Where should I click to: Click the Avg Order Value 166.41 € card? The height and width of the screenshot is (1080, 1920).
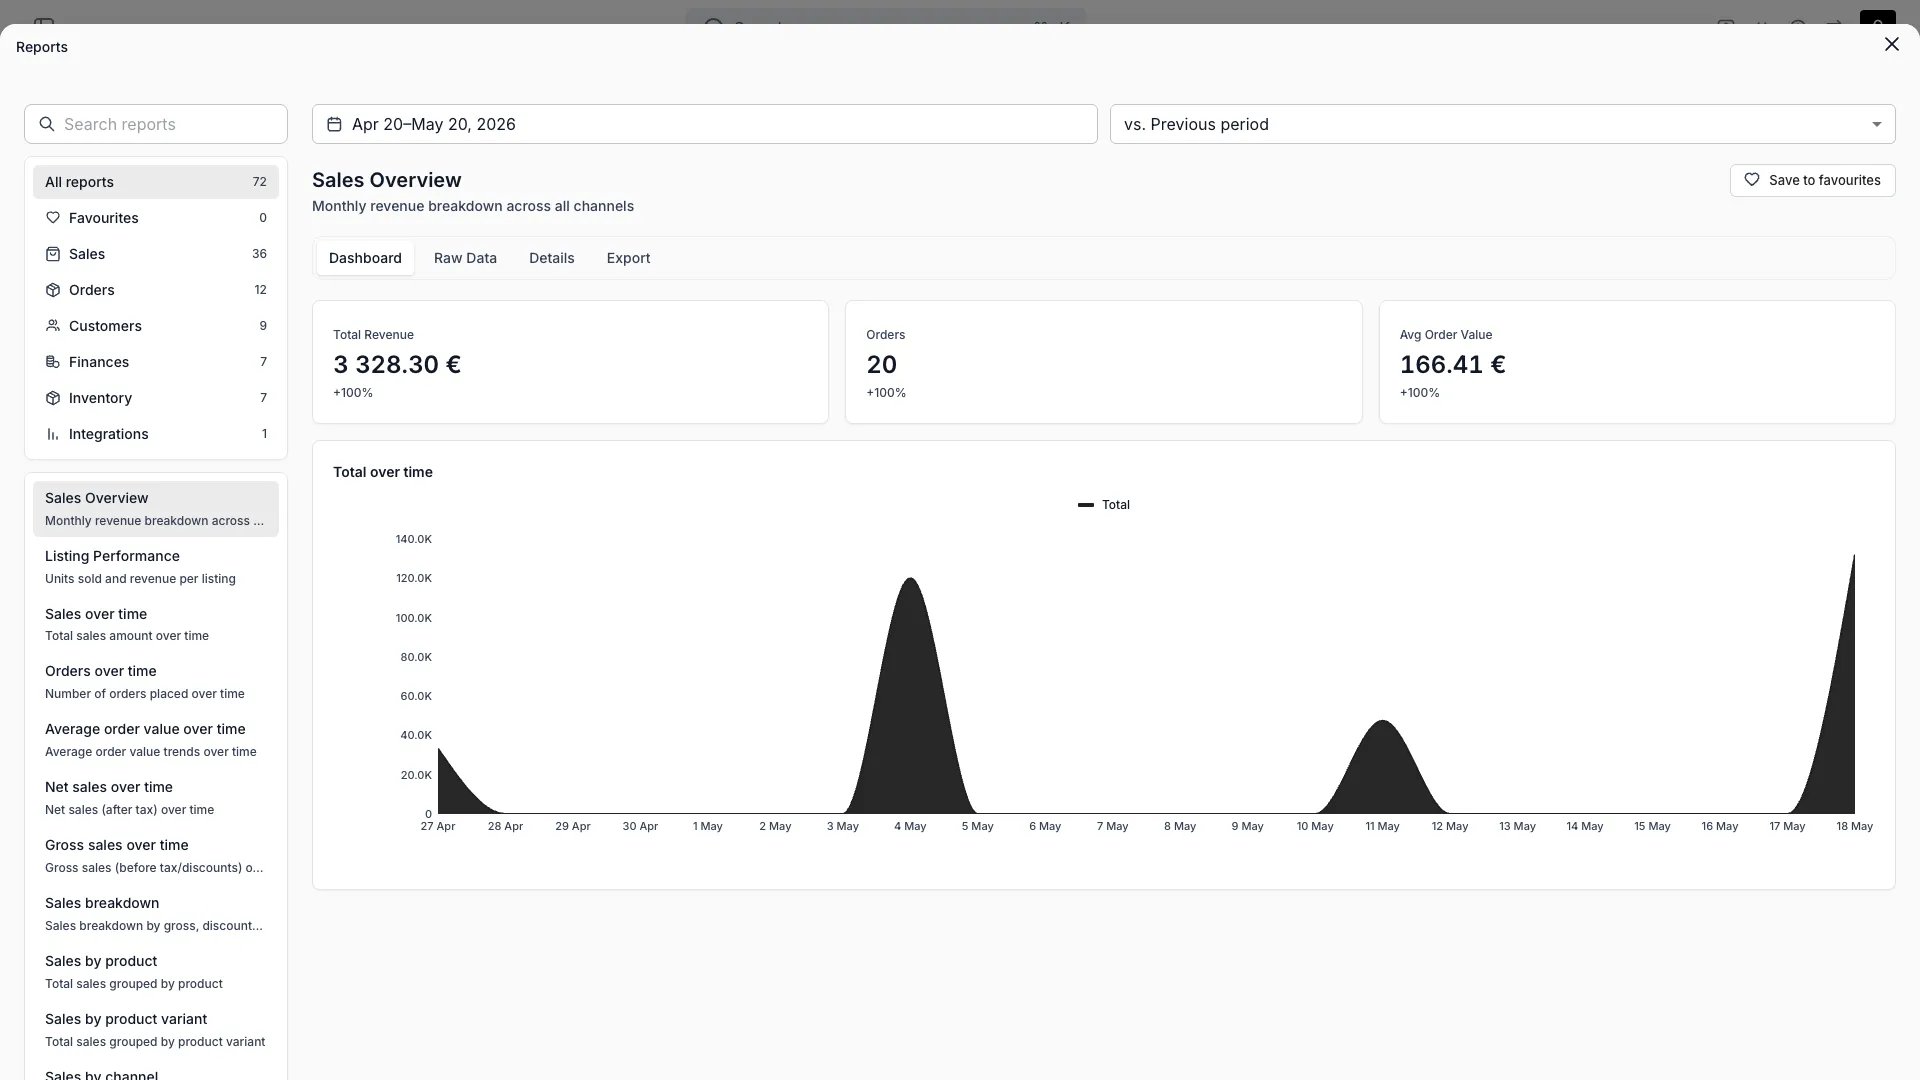[1637, 362]
